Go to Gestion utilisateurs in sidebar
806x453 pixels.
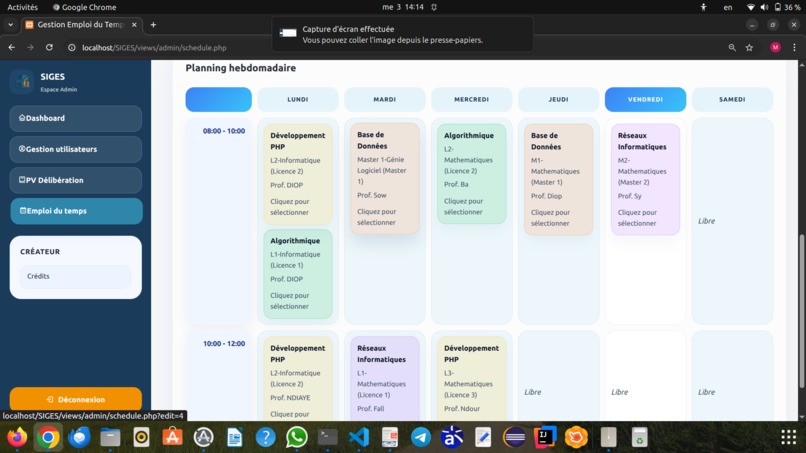click(x=76, y=149)
